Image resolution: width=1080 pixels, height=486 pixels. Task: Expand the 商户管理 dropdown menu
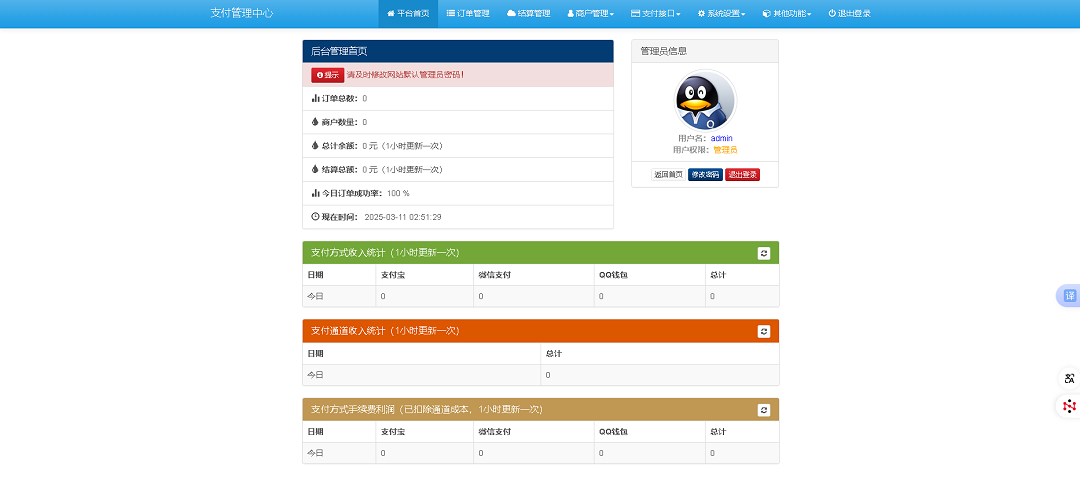tap(590, 14)
